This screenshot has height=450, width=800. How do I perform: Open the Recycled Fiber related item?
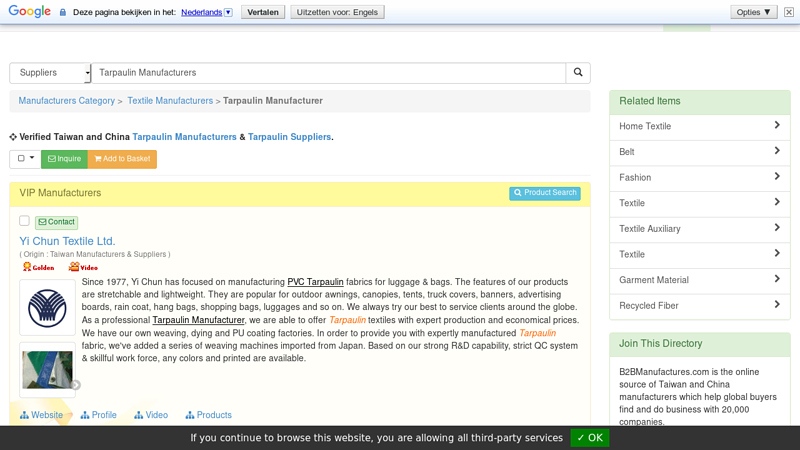(x=649, y=306)
